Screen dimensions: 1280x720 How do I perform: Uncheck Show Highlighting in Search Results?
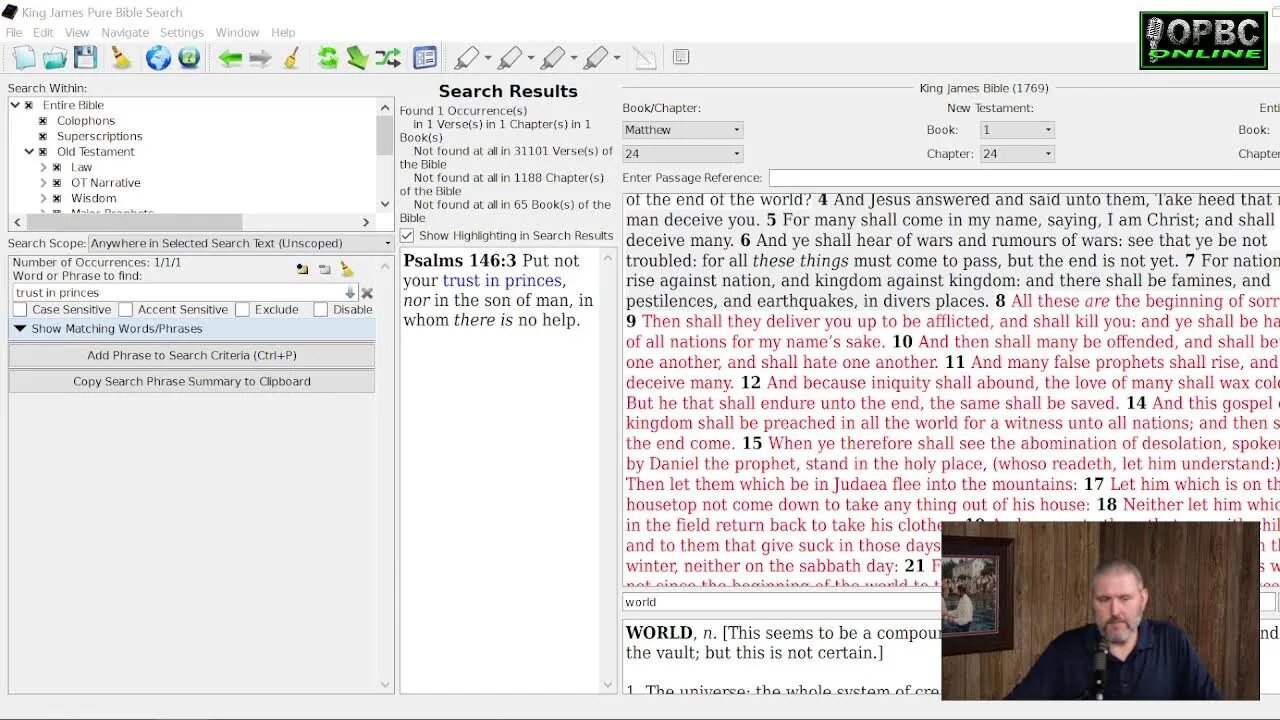coord(407,236)
